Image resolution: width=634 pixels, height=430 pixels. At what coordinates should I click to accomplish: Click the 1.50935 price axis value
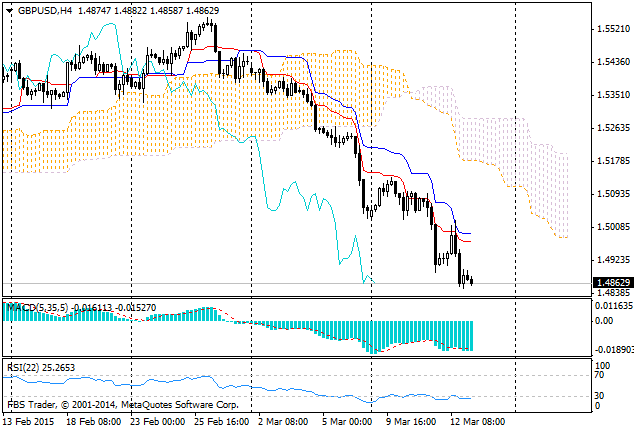[613, 194]
